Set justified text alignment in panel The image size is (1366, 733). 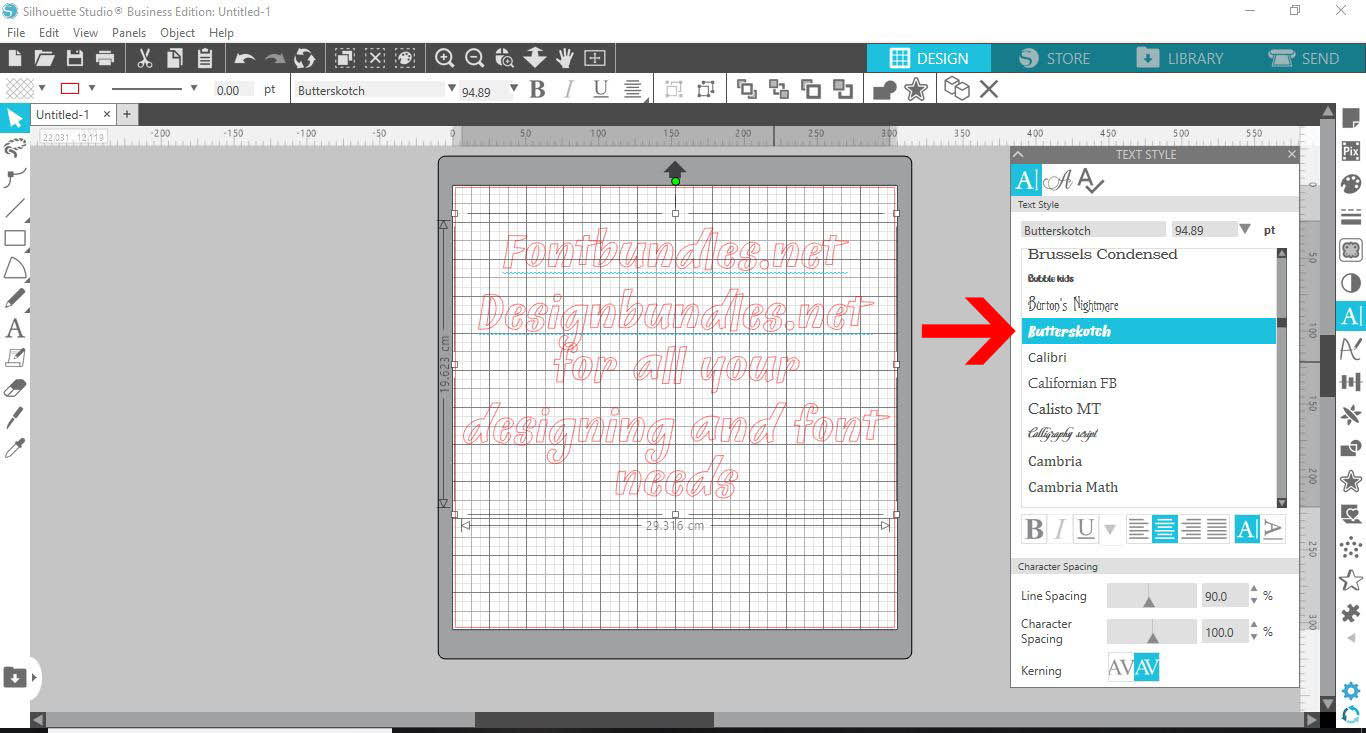(x=1216, y=530)
